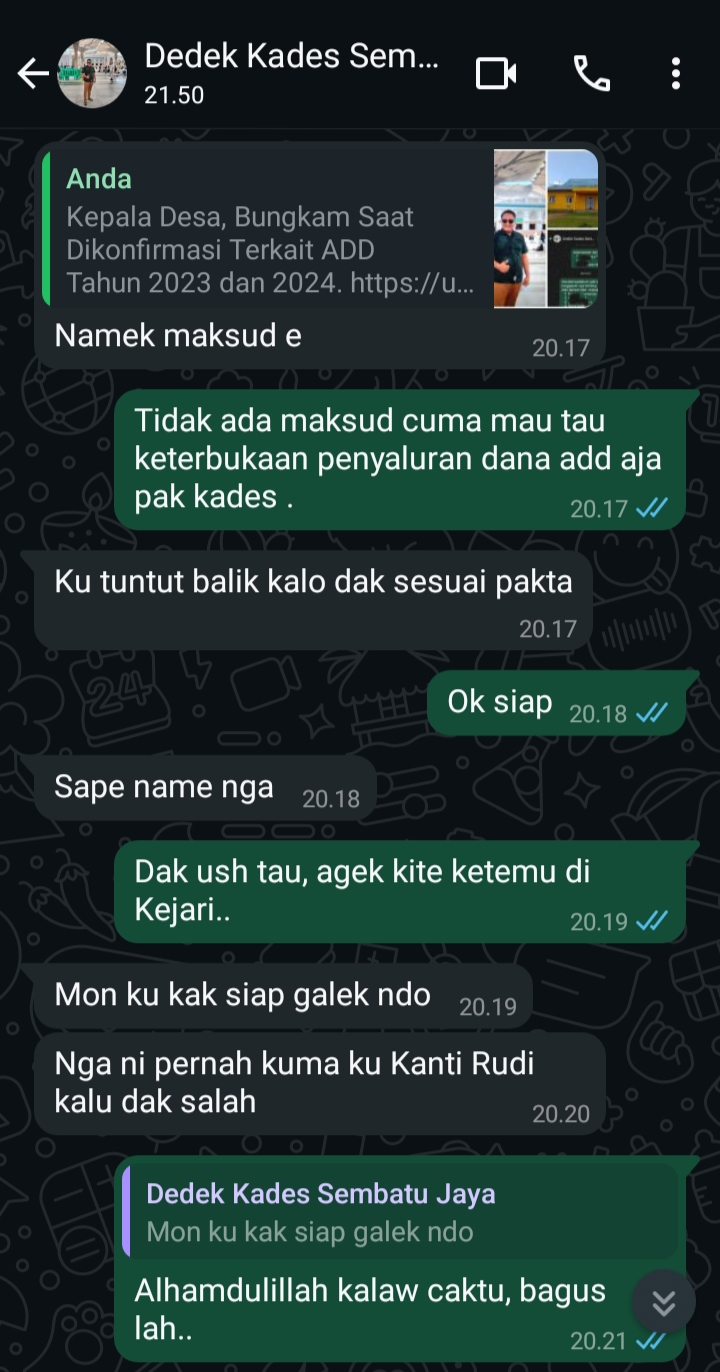Tap read receipt ticks on 'Ok siap'
Image resolution: width=720 pixels, height=1372 pixels.
(x=652, y=713)
